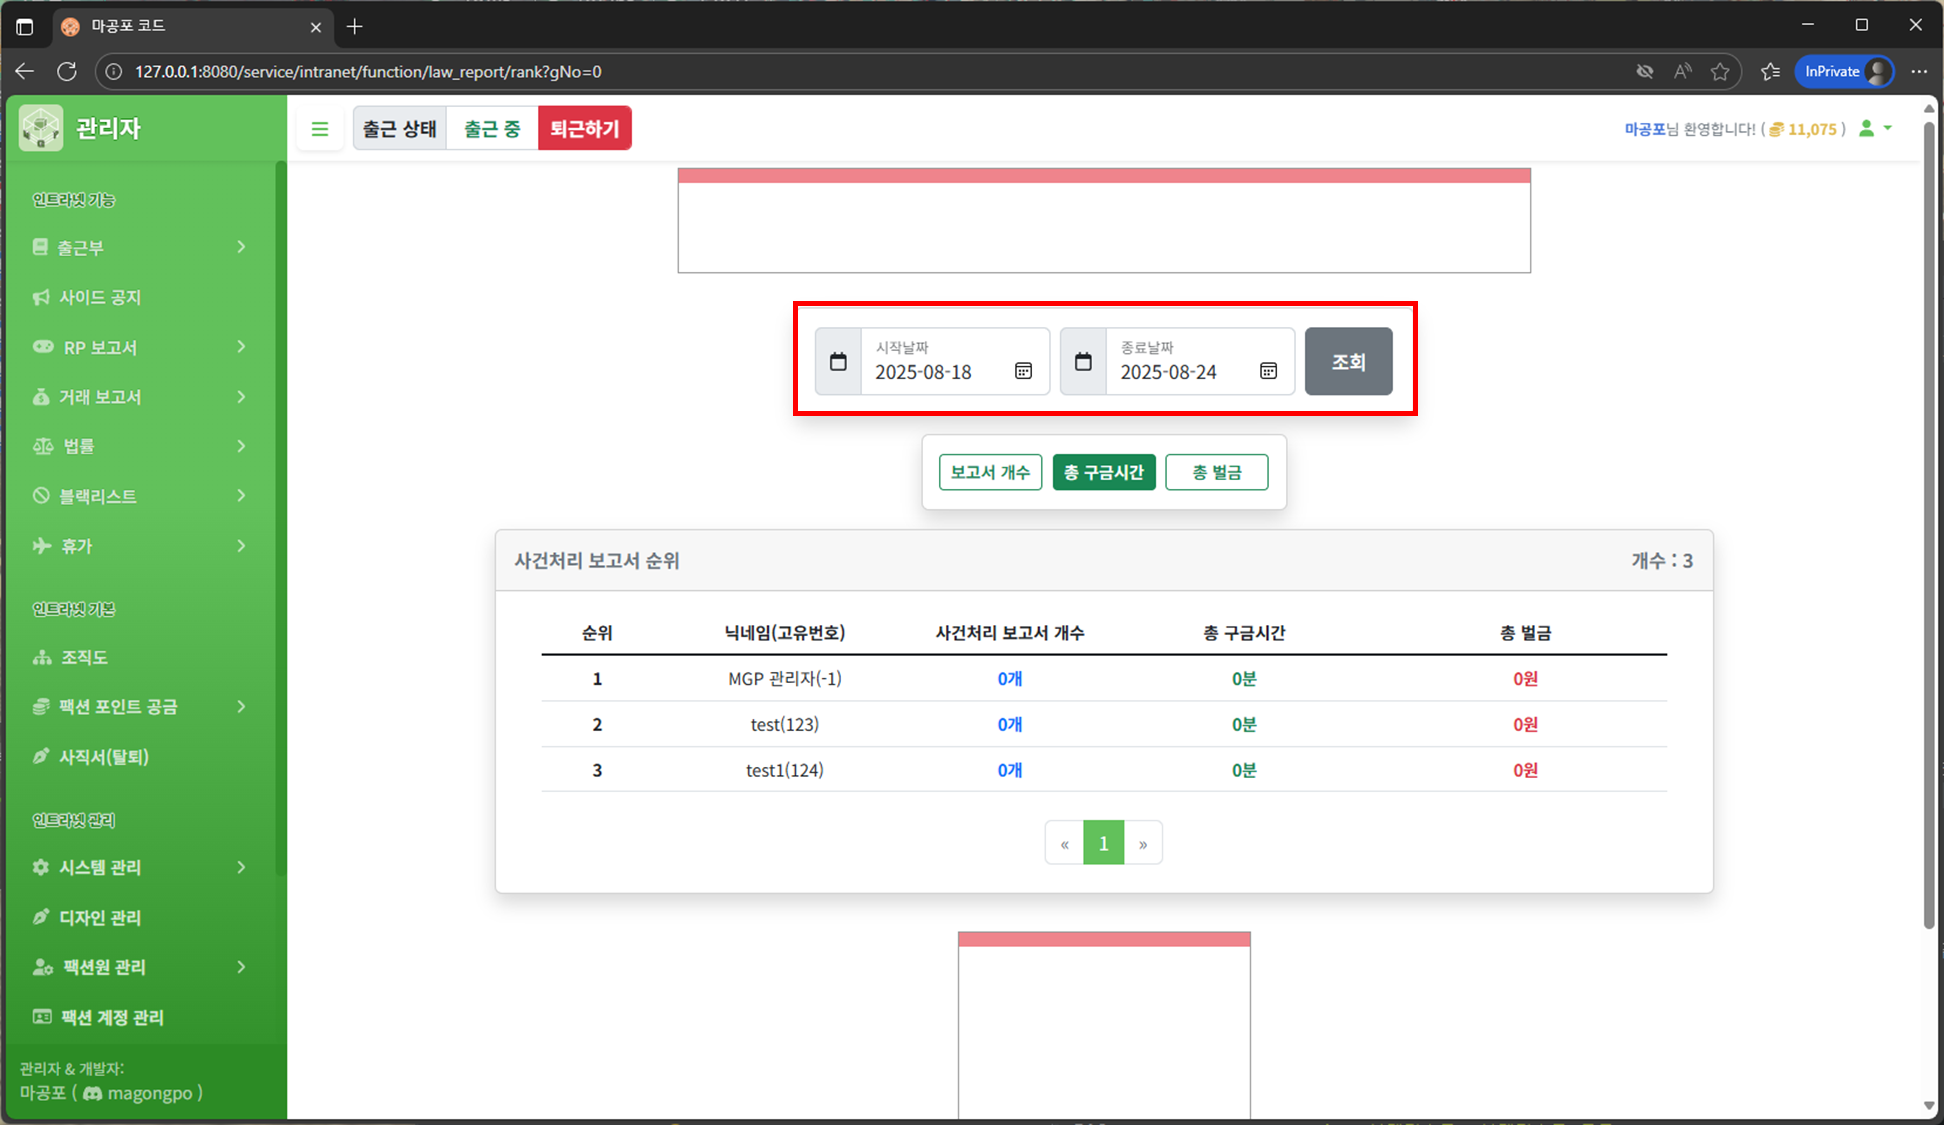Viewport: 1944px width, 1125px height.
Task: Click the 거래 보고서 money bag icon
Action: pos(41,397)
